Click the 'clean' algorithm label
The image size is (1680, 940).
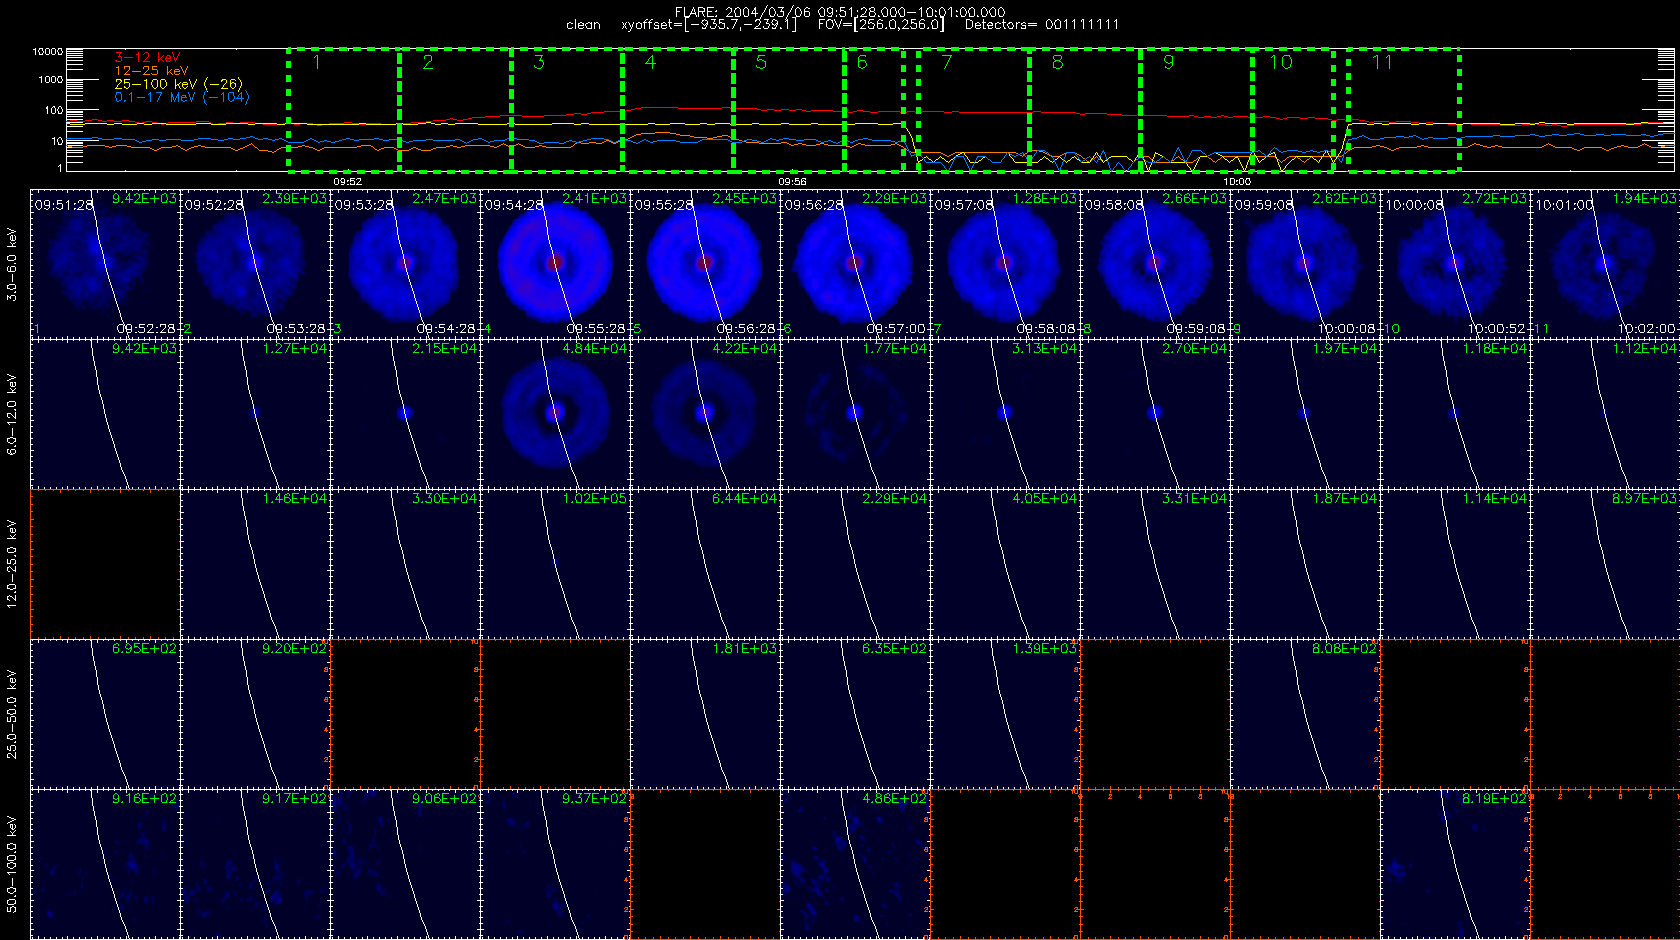[x=583, y=24]
